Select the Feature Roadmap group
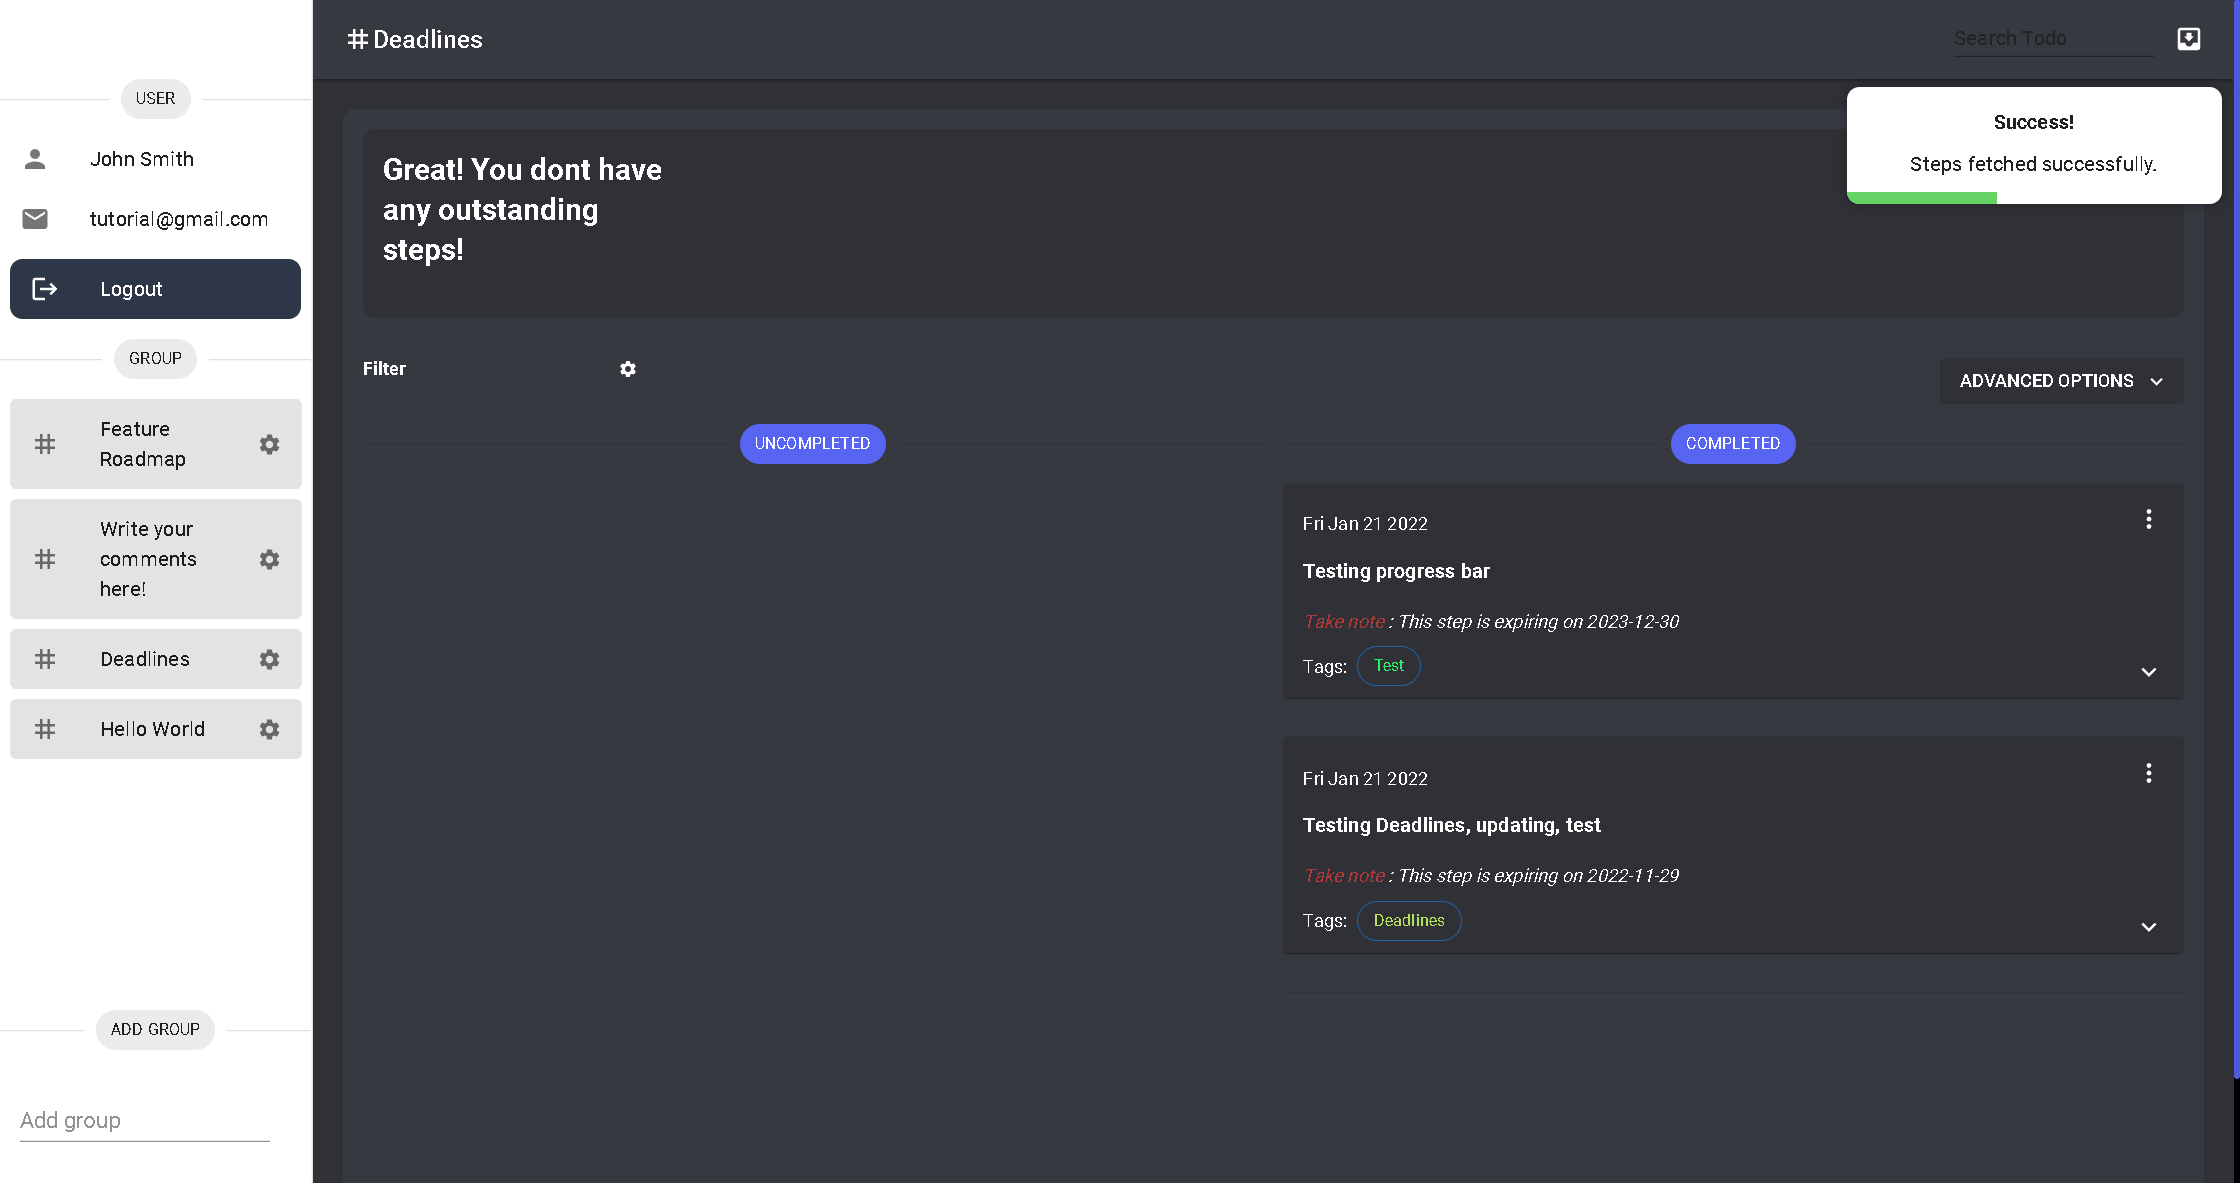Viewport: 2240px width, 1183px height. (156, 444)
